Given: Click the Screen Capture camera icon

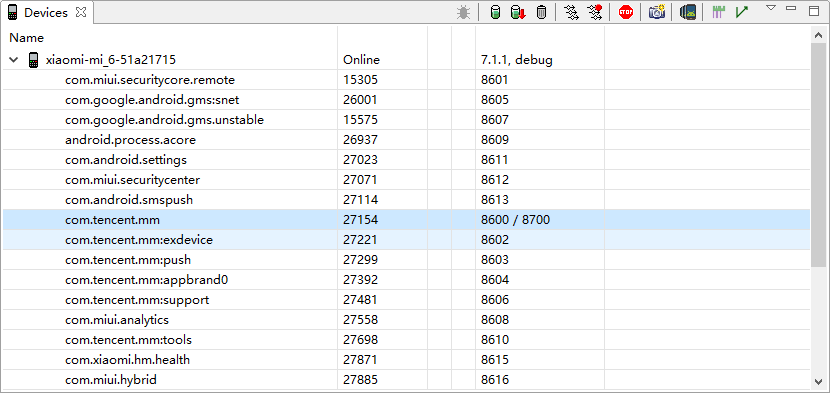Looking at the screenshot, I should (x=657, y=12).
